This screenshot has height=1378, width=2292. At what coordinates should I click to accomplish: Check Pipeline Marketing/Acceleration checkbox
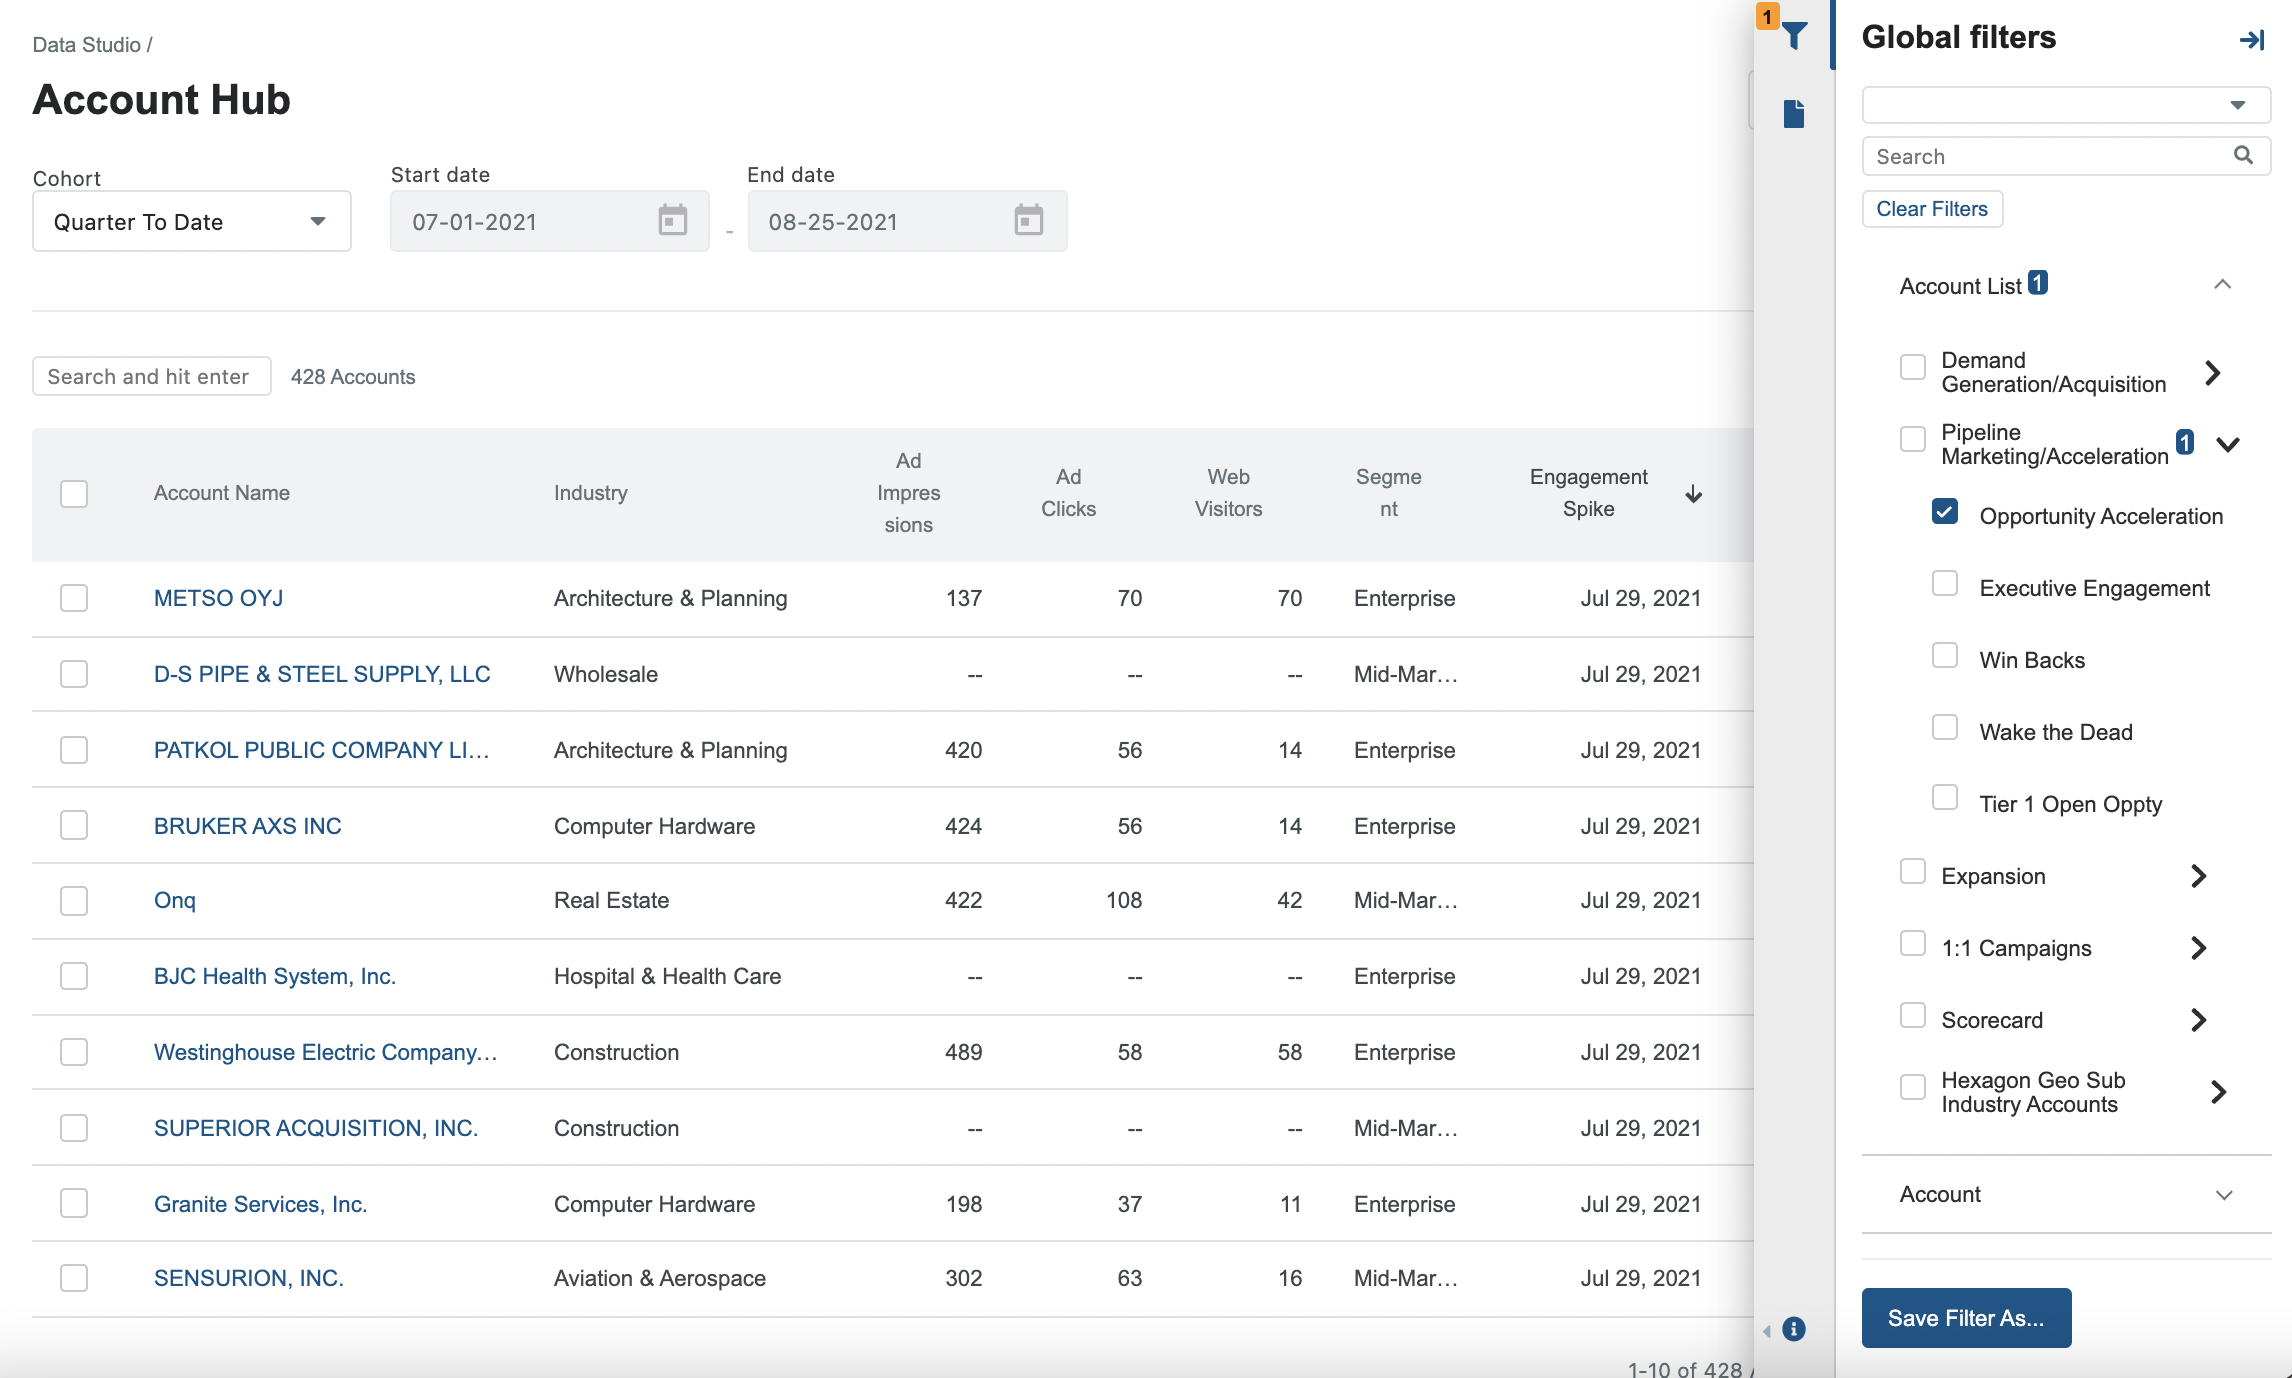point(1913,439)
